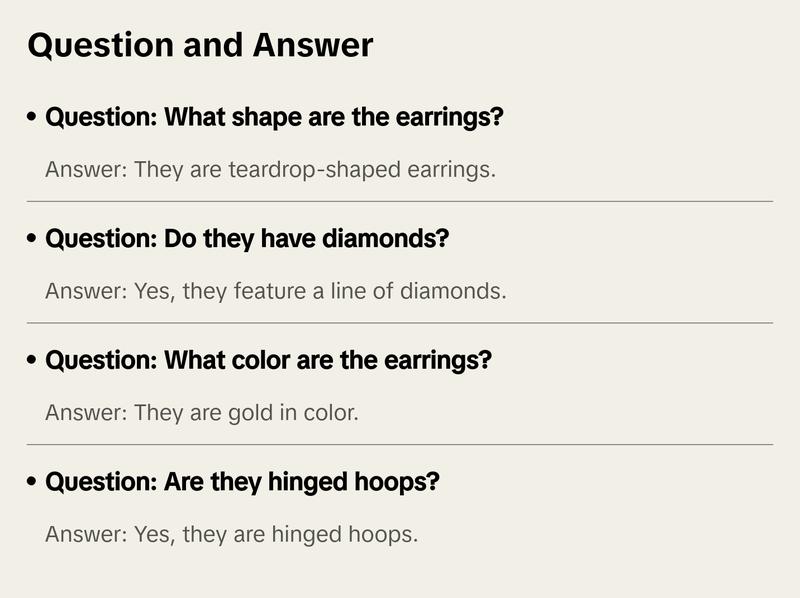This screenshot has height=598, width=800.
Task: Click the bullet beside the diamonds question
Action: pyautogui.click(x=33, y=240)
